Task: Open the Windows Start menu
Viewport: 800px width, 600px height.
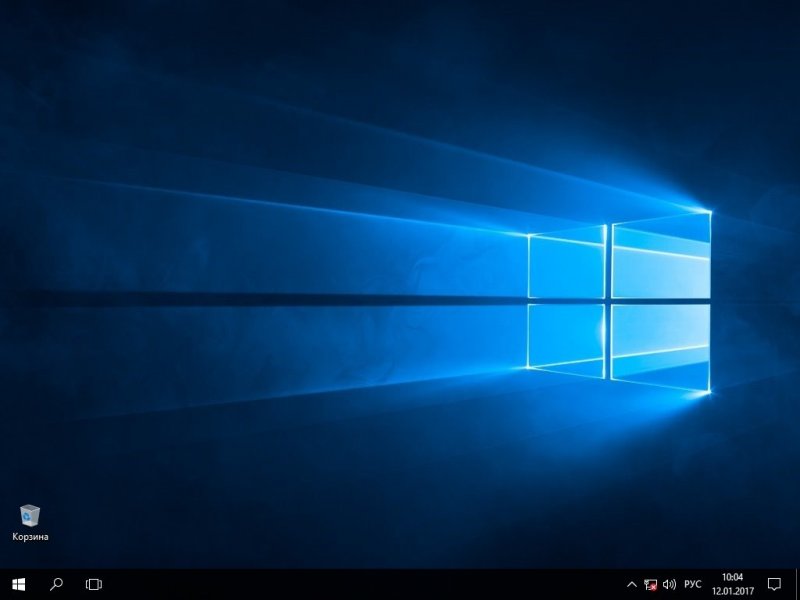Action: [18, 584]
